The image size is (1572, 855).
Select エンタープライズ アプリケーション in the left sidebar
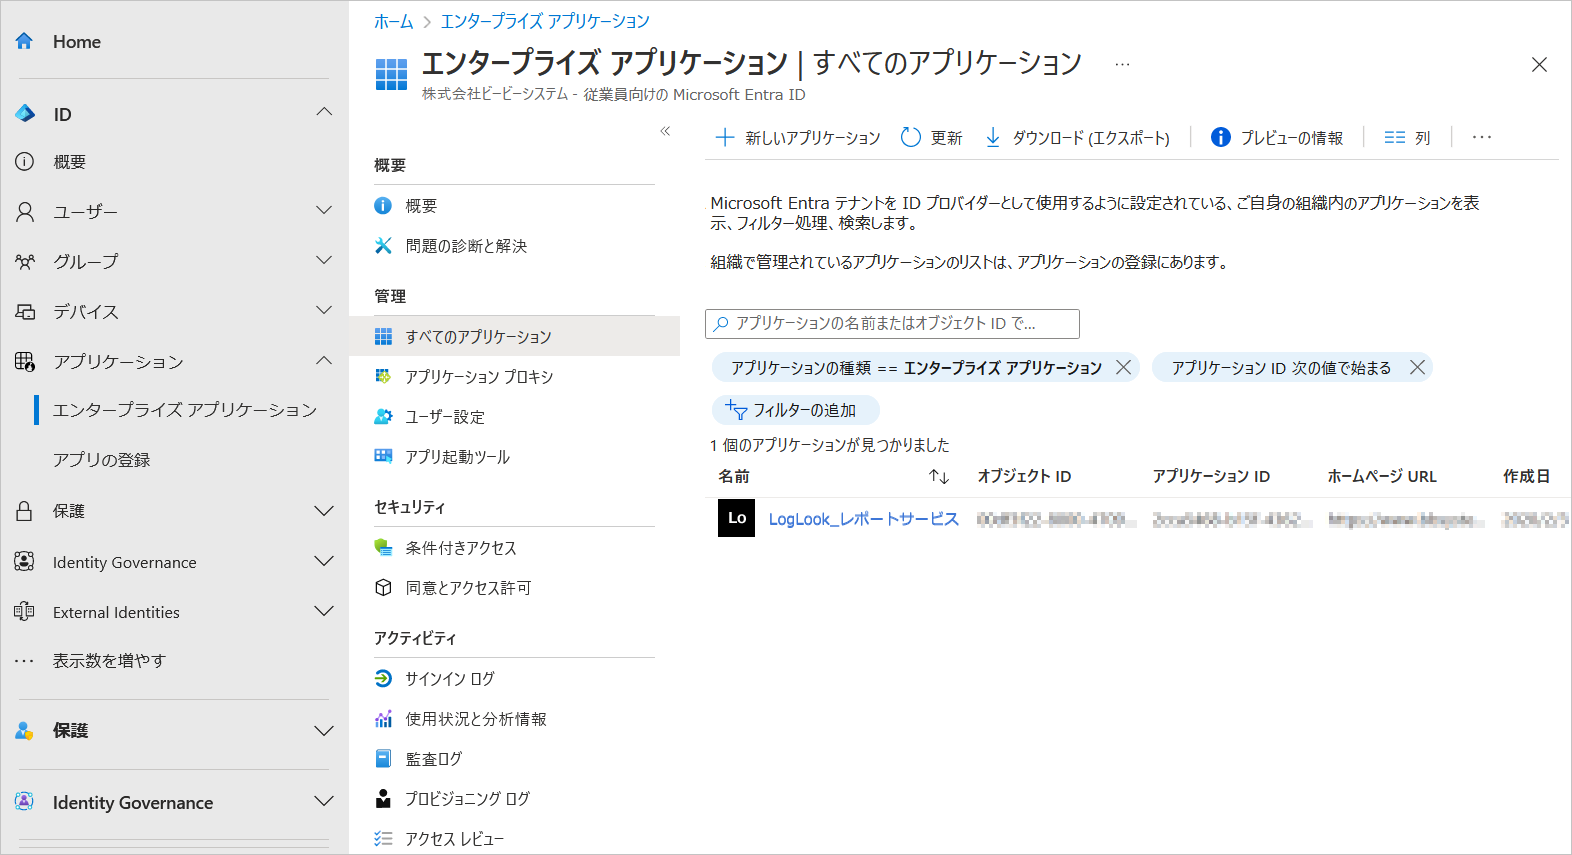[185, 410]
